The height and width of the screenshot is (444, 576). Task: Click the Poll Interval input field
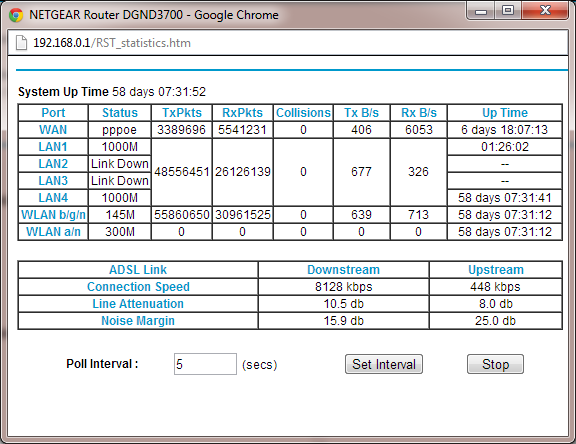coord(205,364)
